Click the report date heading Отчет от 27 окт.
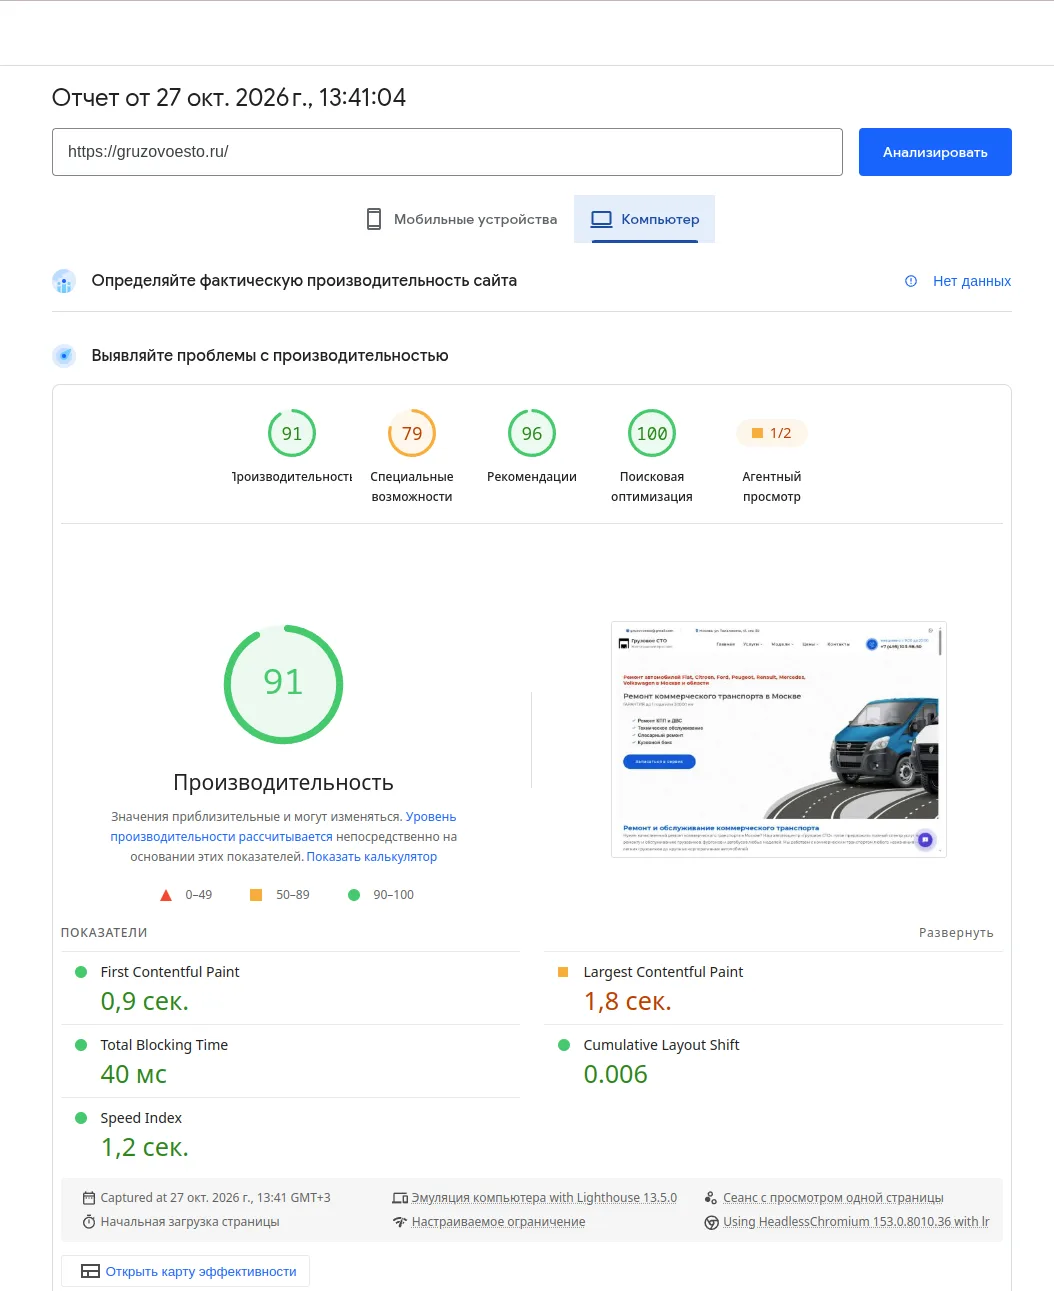The width and height of the screenshot is (1054, 1291). (229, 97)
